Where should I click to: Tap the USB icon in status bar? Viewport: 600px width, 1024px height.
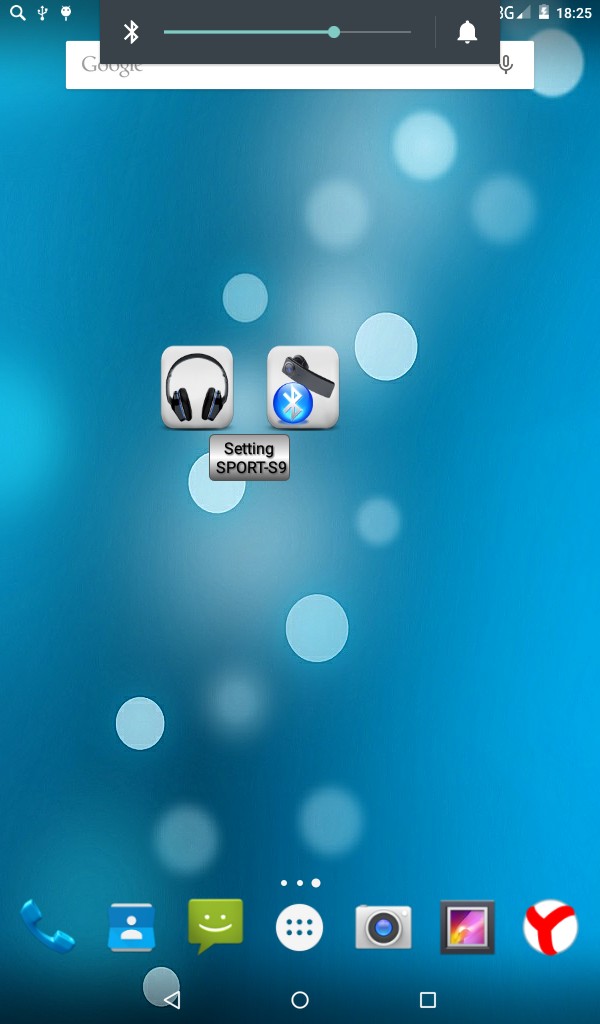coord(42,12)
